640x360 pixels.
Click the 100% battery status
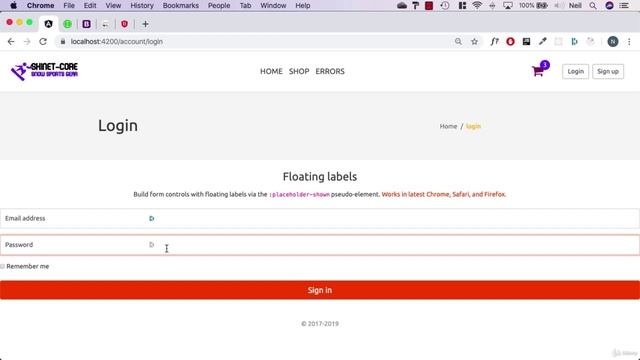[533, 6]
